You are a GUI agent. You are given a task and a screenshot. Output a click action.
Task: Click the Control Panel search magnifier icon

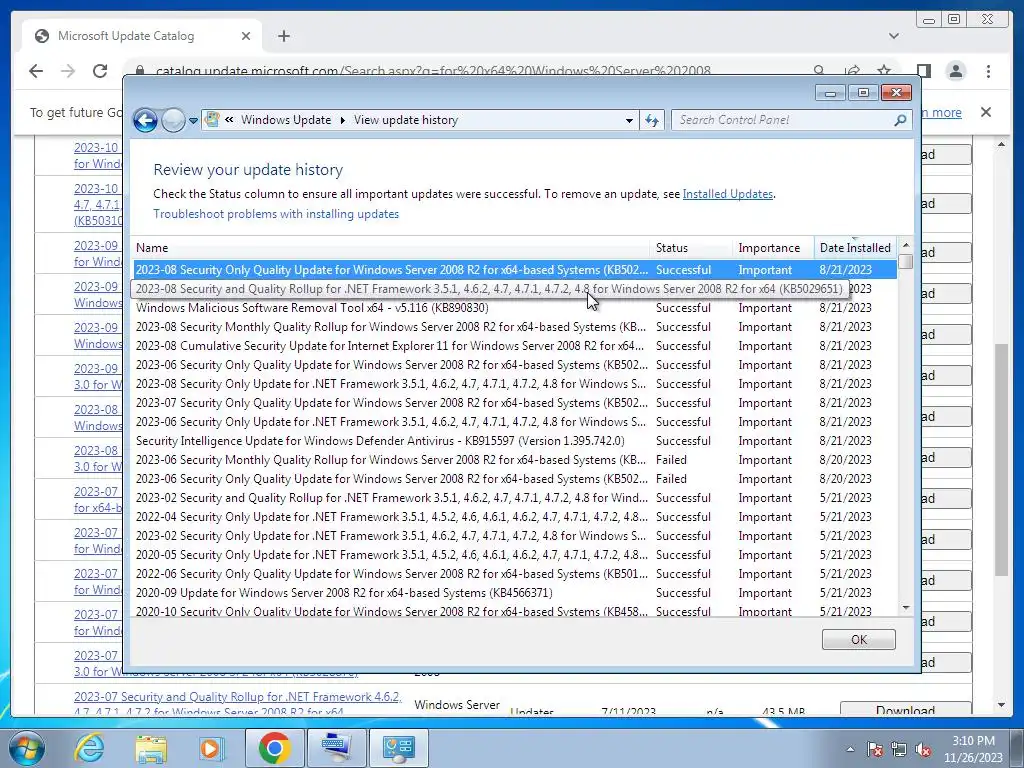tap(901, 120)
